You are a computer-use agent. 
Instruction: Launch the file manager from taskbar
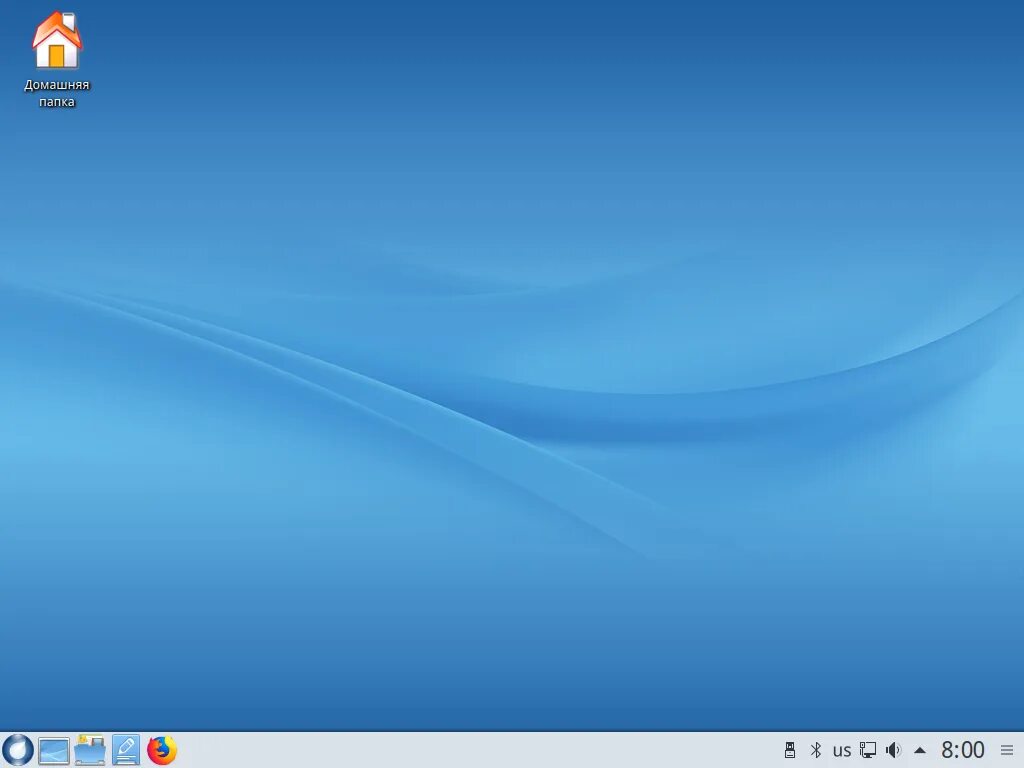89,750
